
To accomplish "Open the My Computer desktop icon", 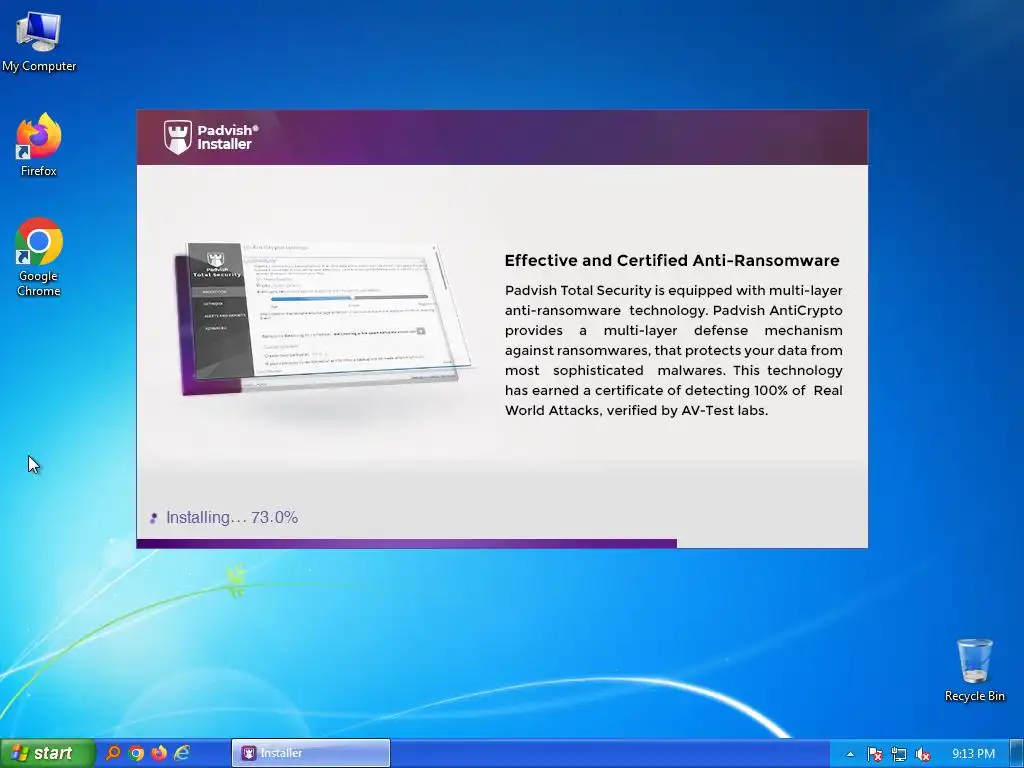I will (39, 41).
